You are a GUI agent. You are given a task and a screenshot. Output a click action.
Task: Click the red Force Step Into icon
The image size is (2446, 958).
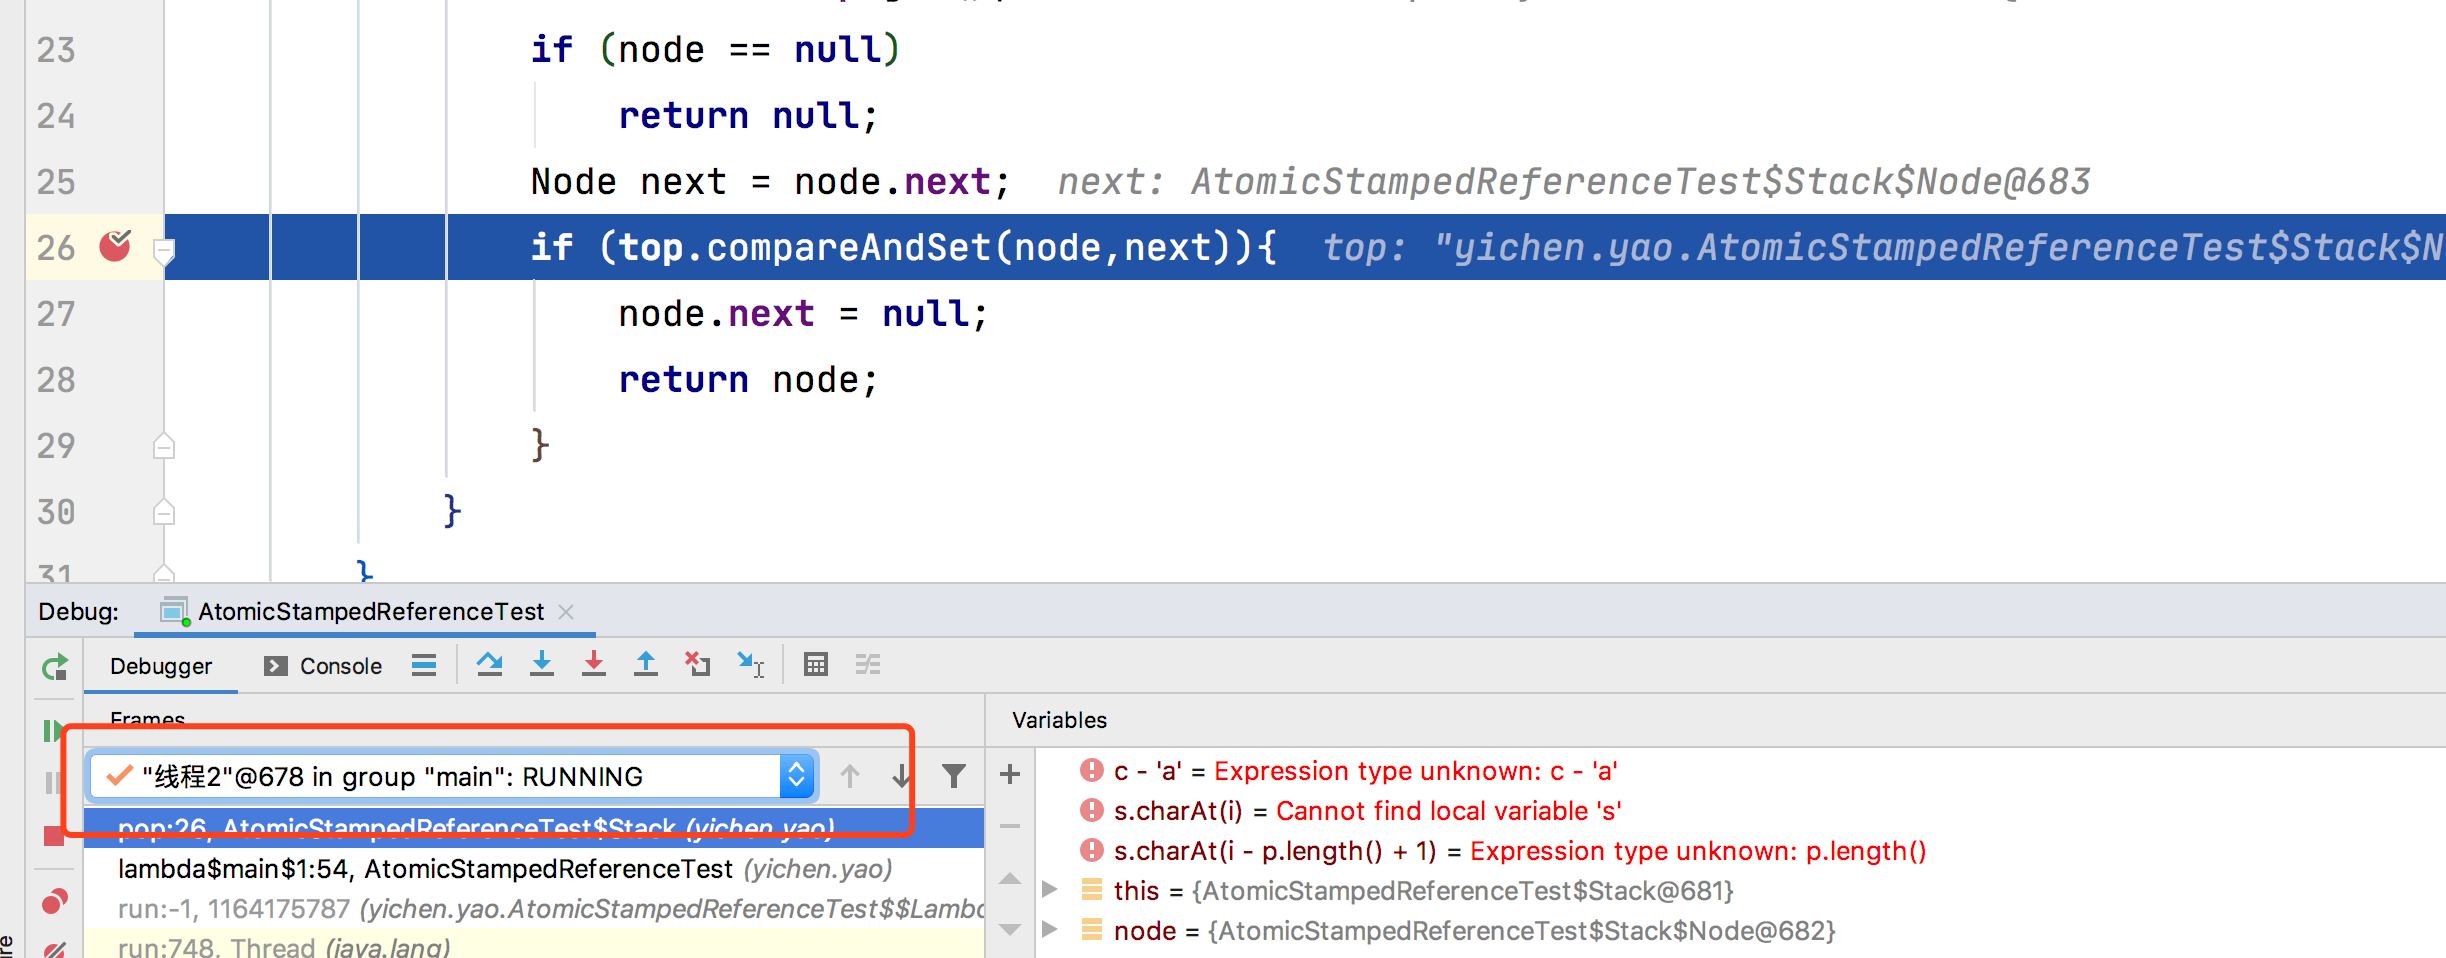(594, 665)
